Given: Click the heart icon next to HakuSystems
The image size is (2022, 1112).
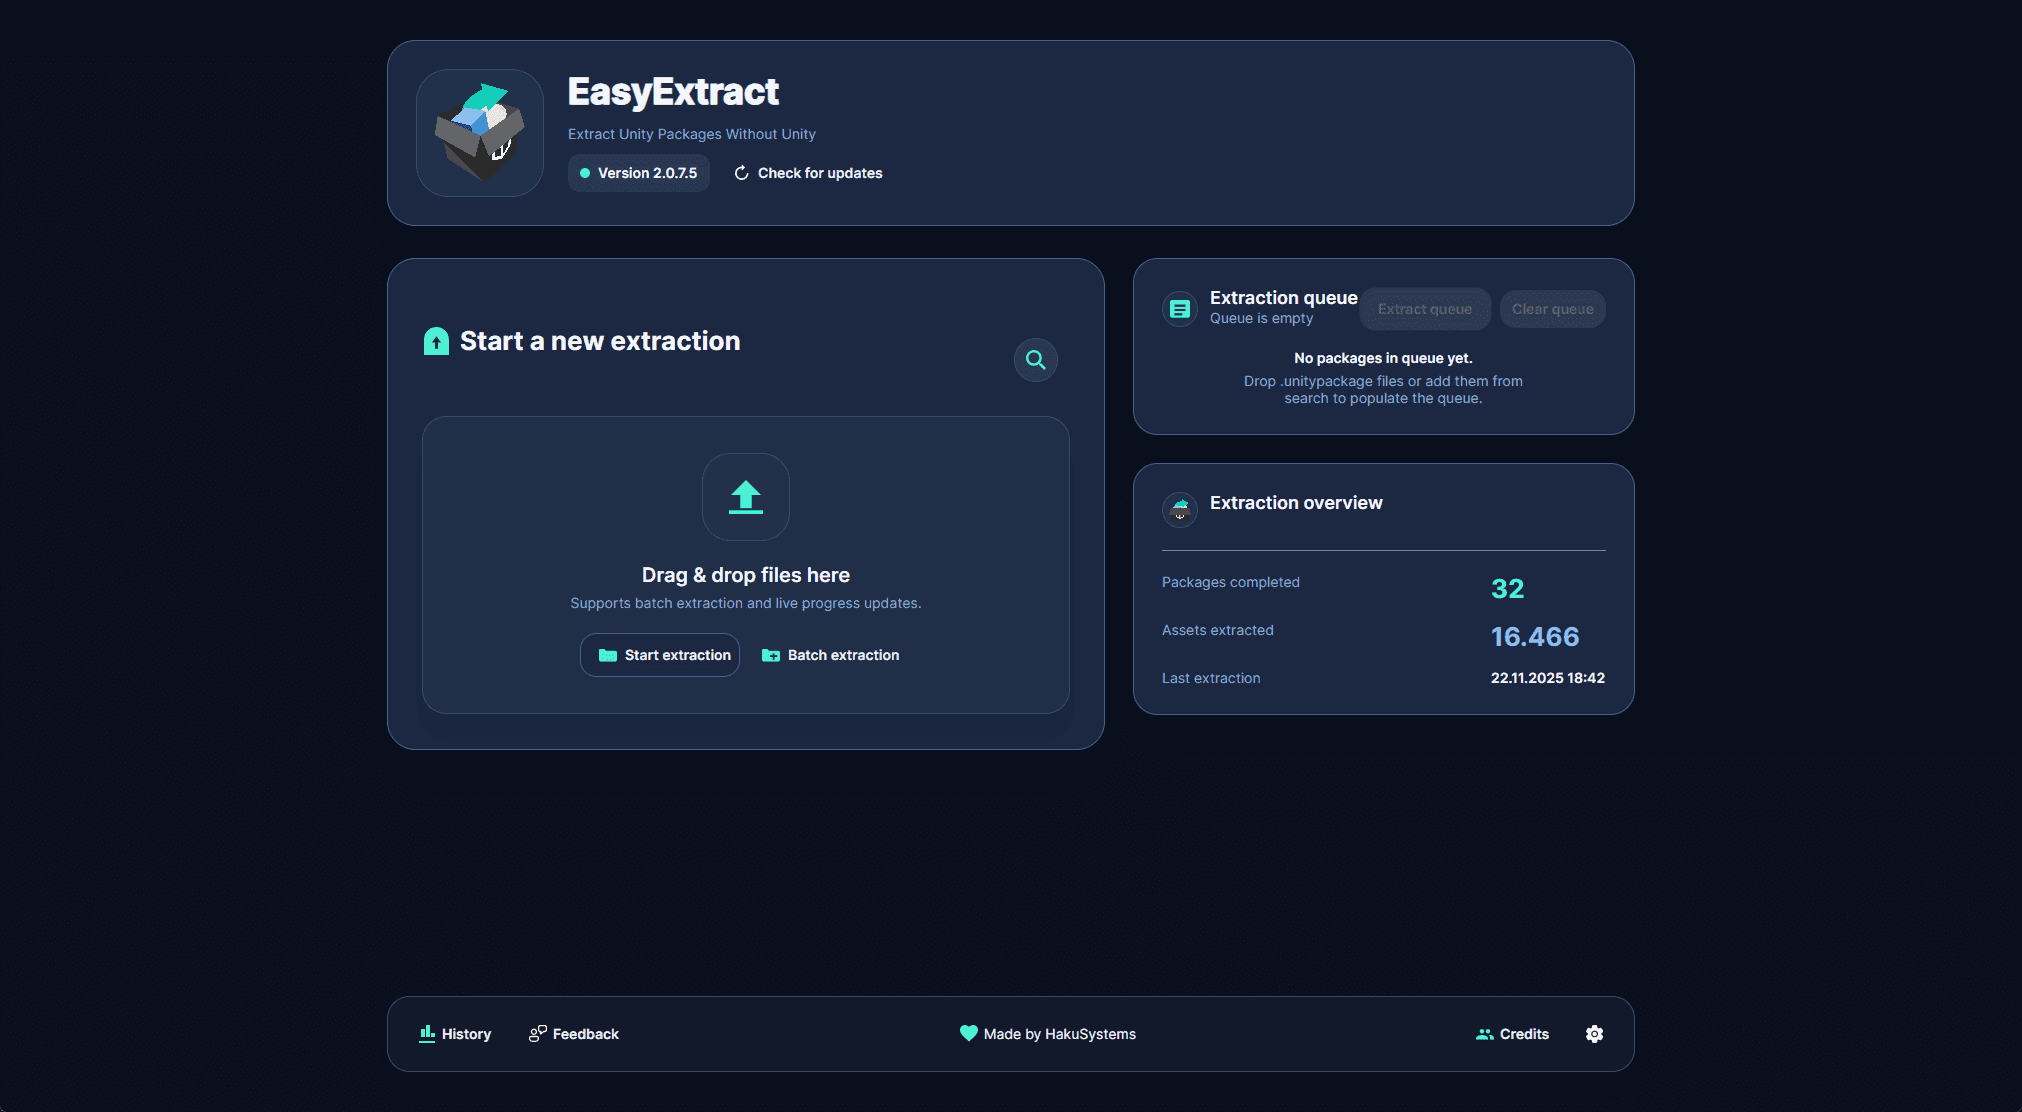Looking at the screenshot, I should [x=968, y=1033].
